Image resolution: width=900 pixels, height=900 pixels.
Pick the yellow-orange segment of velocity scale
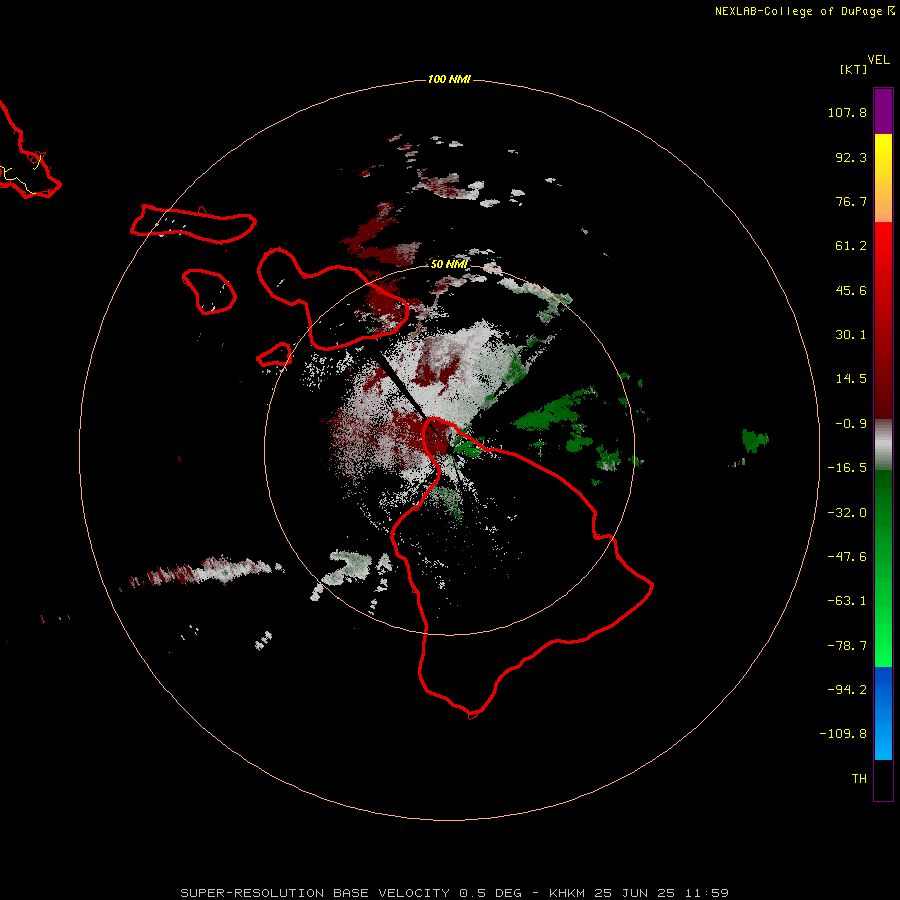pos(883,178)
